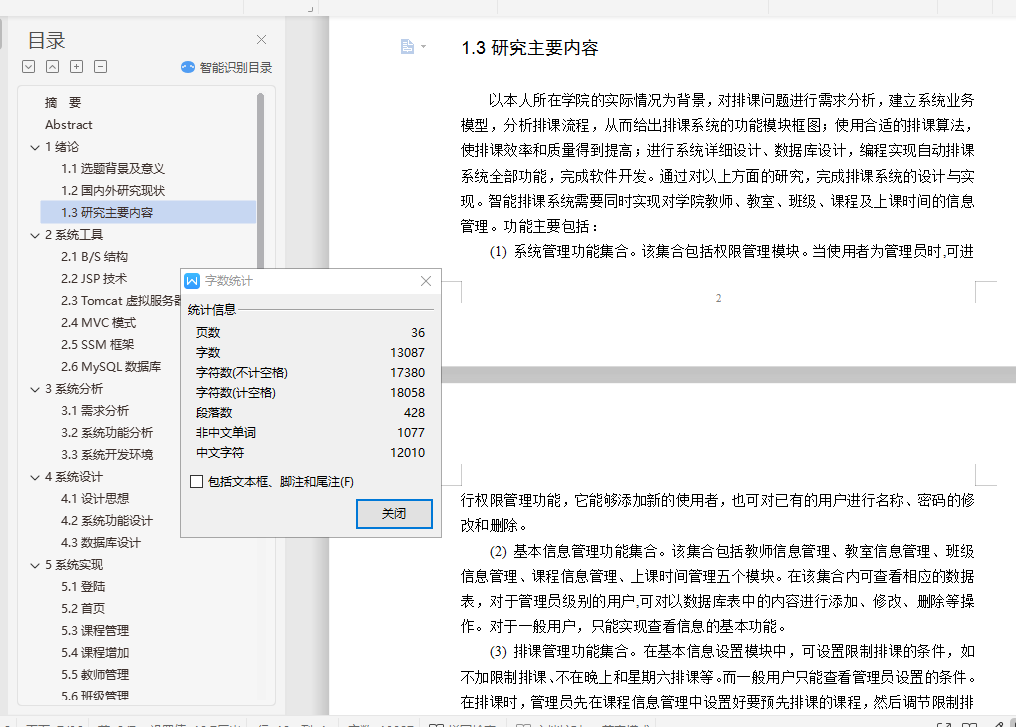
Task: Click the 中文字符 value 12010
Action: [x=408, y=453]
